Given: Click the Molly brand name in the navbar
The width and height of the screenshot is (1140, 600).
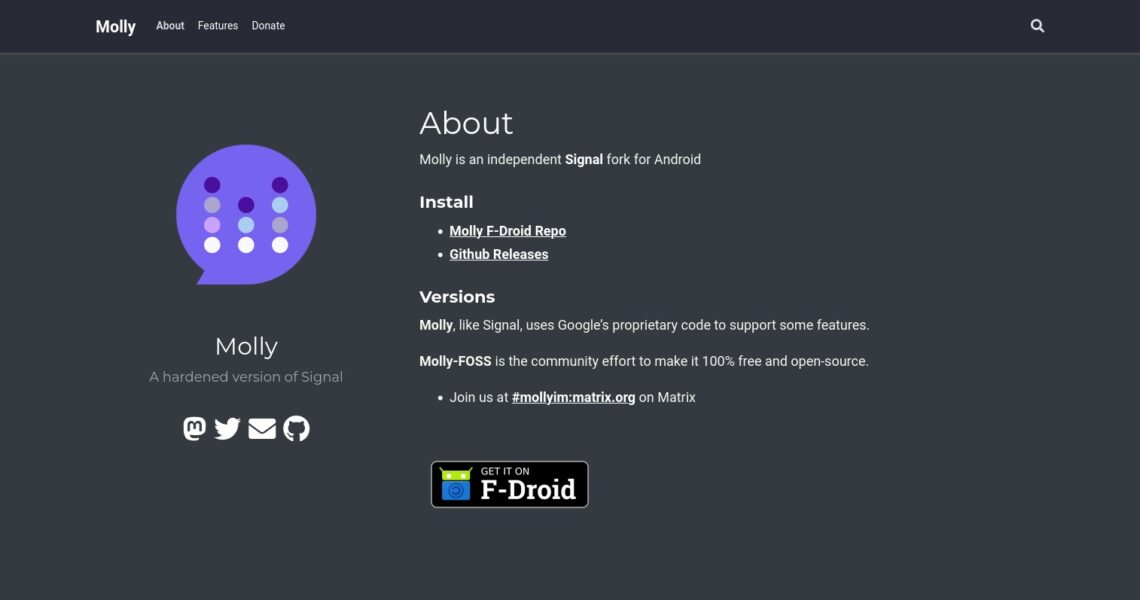Looking at the screenshot, I should (115, 27).
